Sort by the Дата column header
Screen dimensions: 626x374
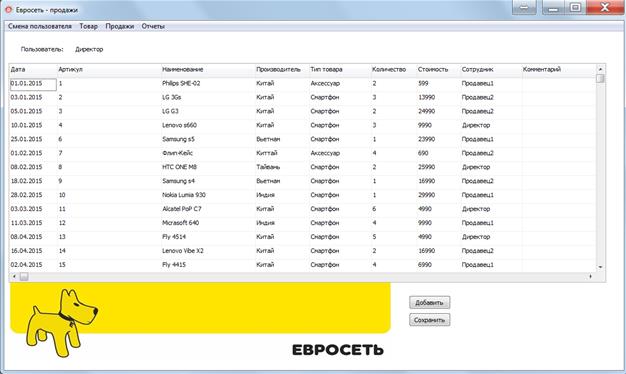(33, 69)
